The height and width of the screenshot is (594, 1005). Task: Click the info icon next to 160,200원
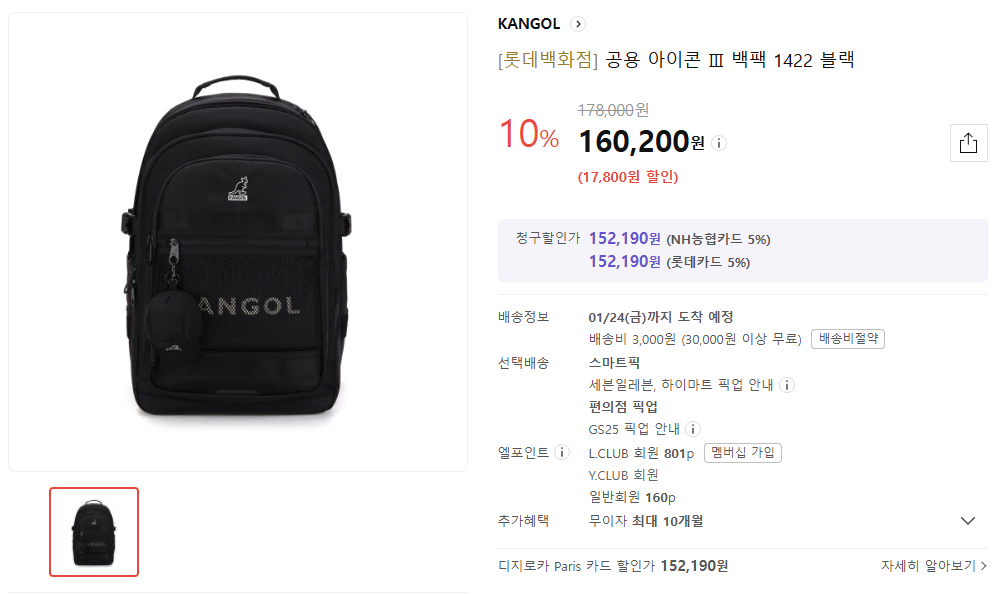719,144
